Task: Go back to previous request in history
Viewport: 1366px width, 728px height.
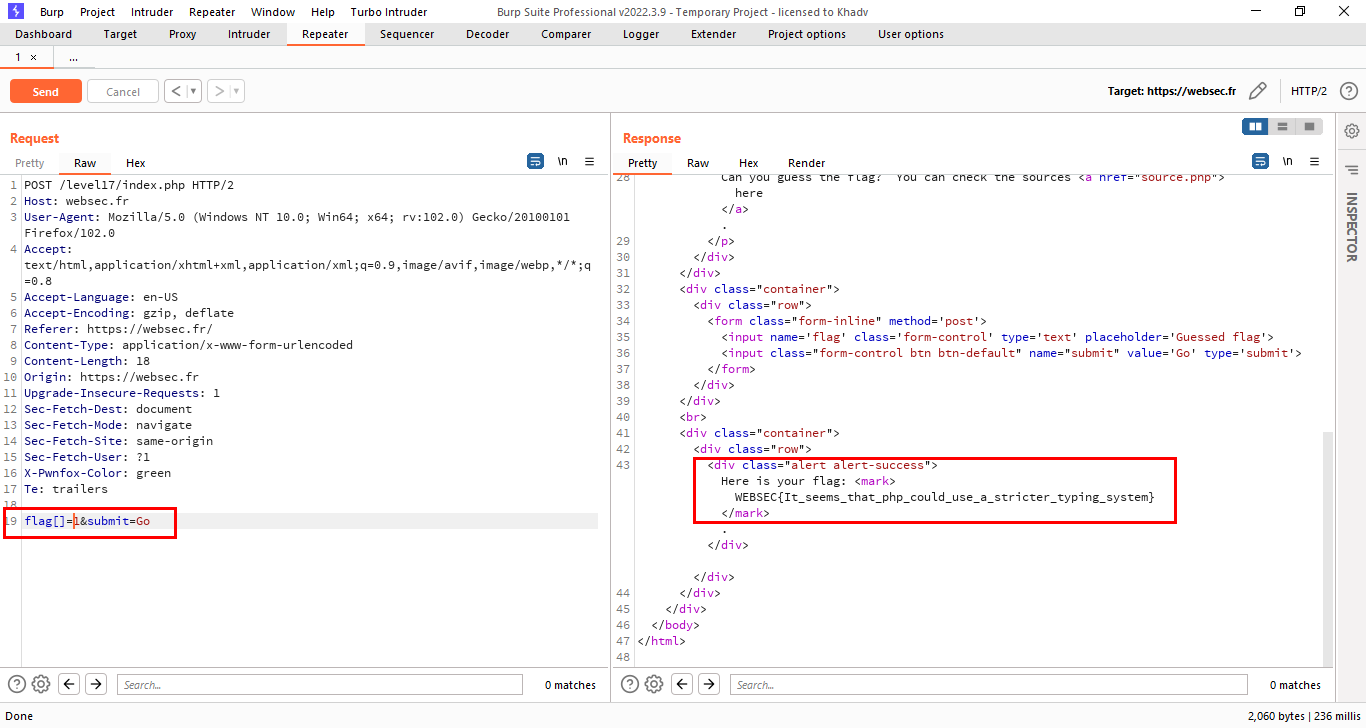Action: (x=176, y=91)
